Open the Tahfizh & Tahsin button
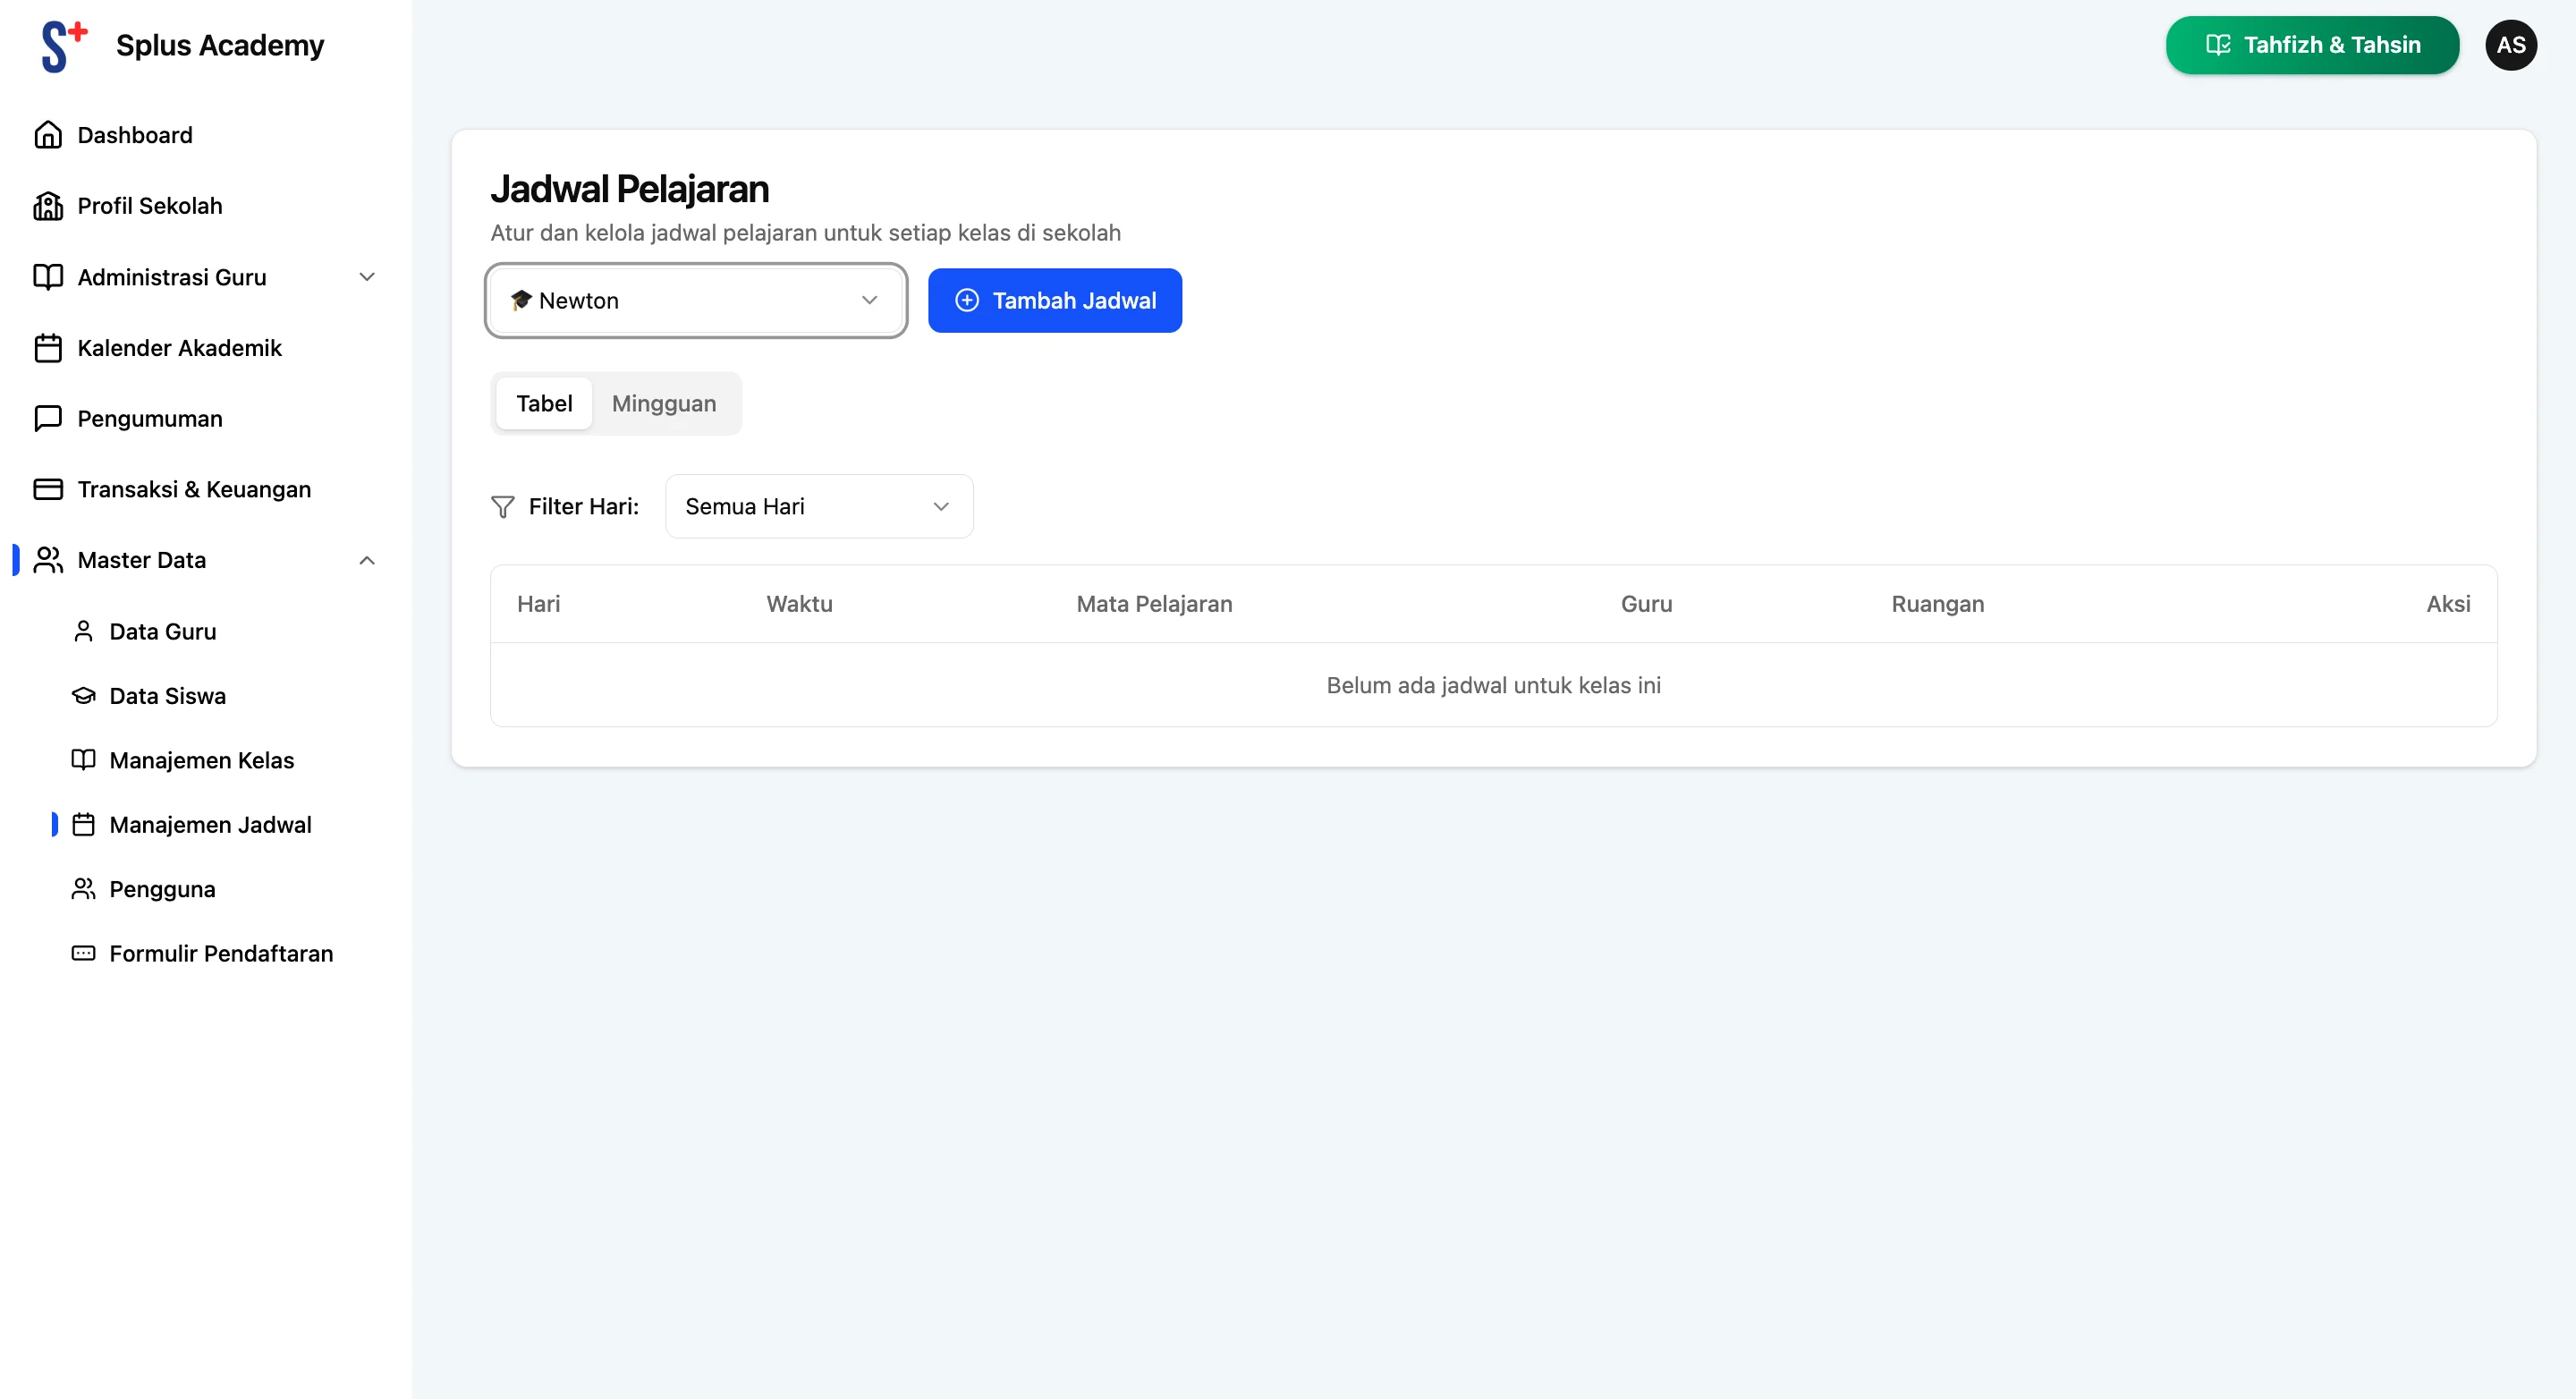 (x=2312, y=45)
